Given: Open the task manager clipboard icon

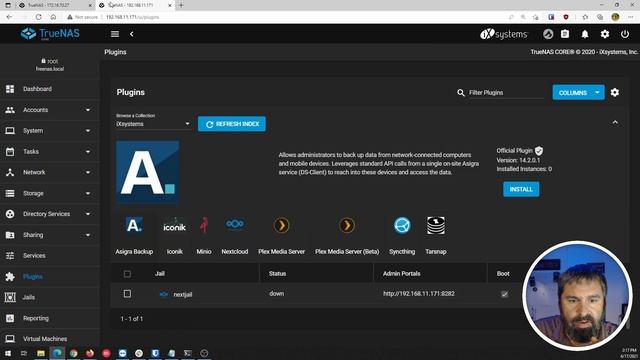Looking at the screenshot, I should click(x=565, y=34).
